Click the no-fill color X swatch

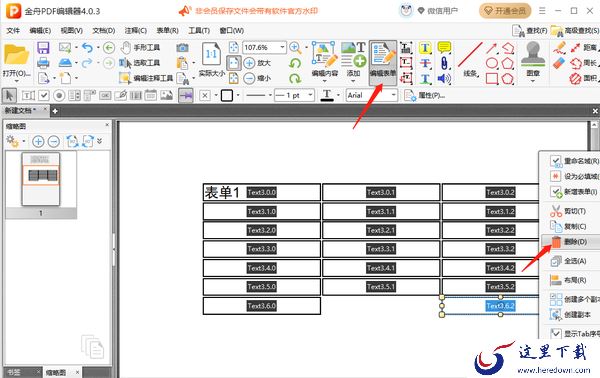tap(205, 95)
